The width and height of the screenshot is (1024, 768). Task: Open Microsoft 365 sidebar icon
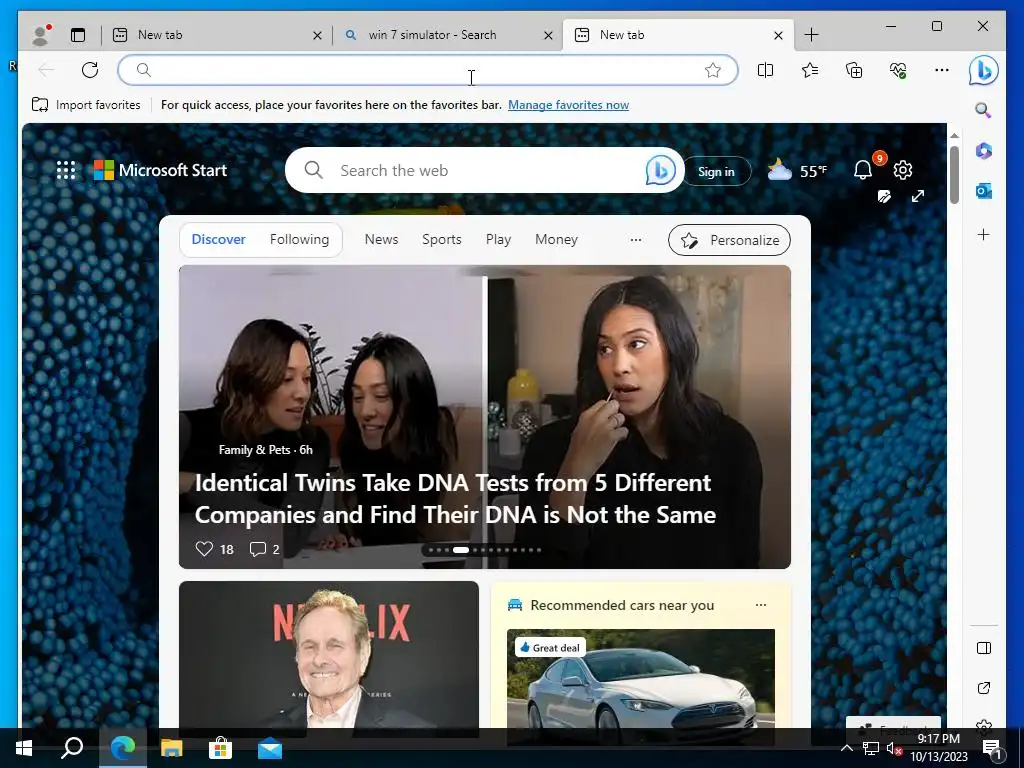click(984, 151)
